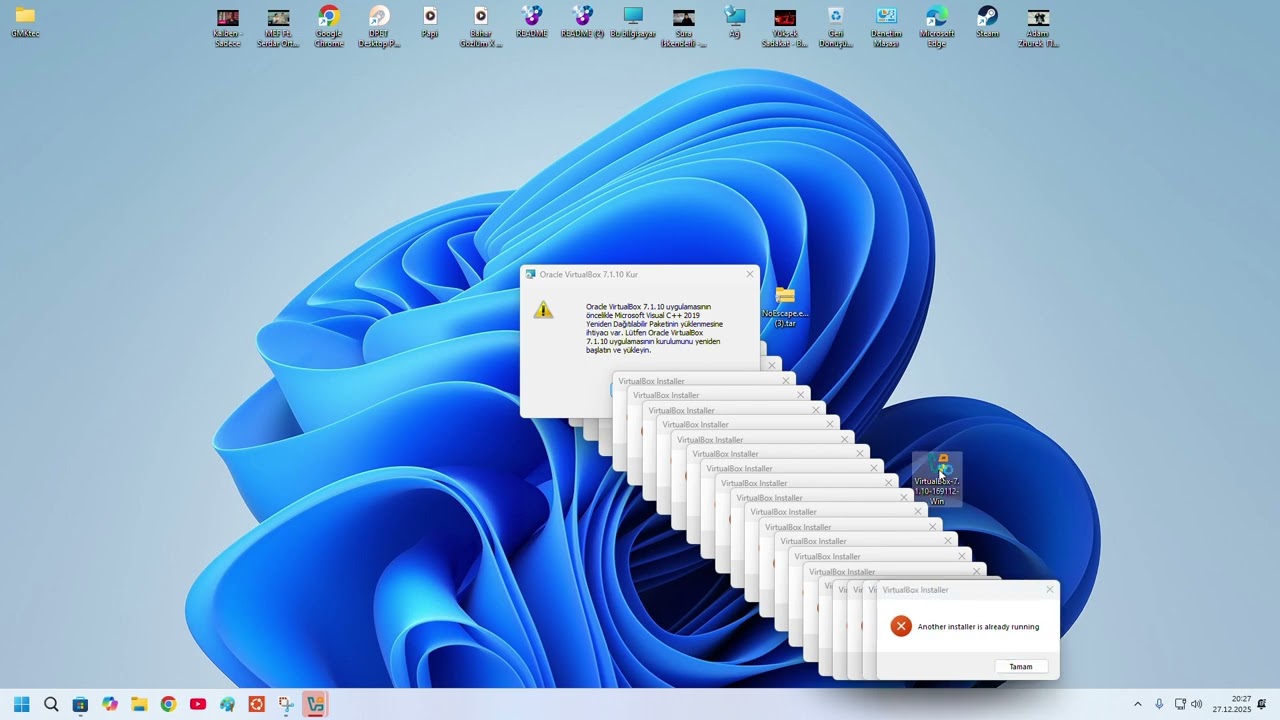
Task: Select the Denetim Masası desktop icon
Action: [886, 27]
